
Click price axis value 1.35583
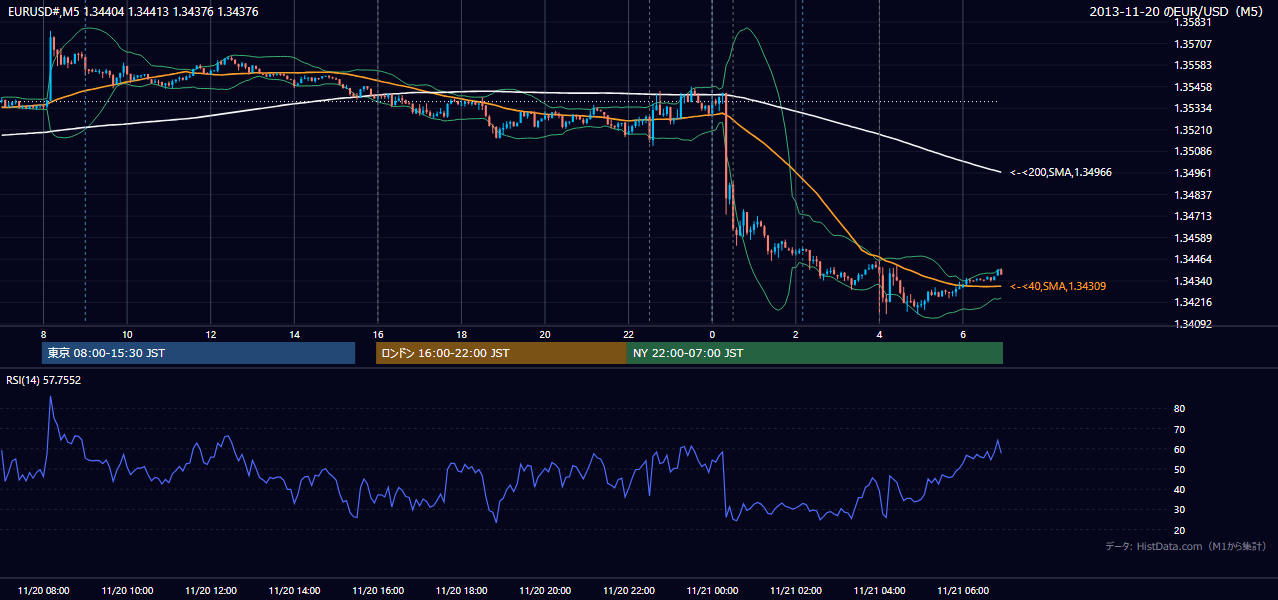click(1192, 65)
